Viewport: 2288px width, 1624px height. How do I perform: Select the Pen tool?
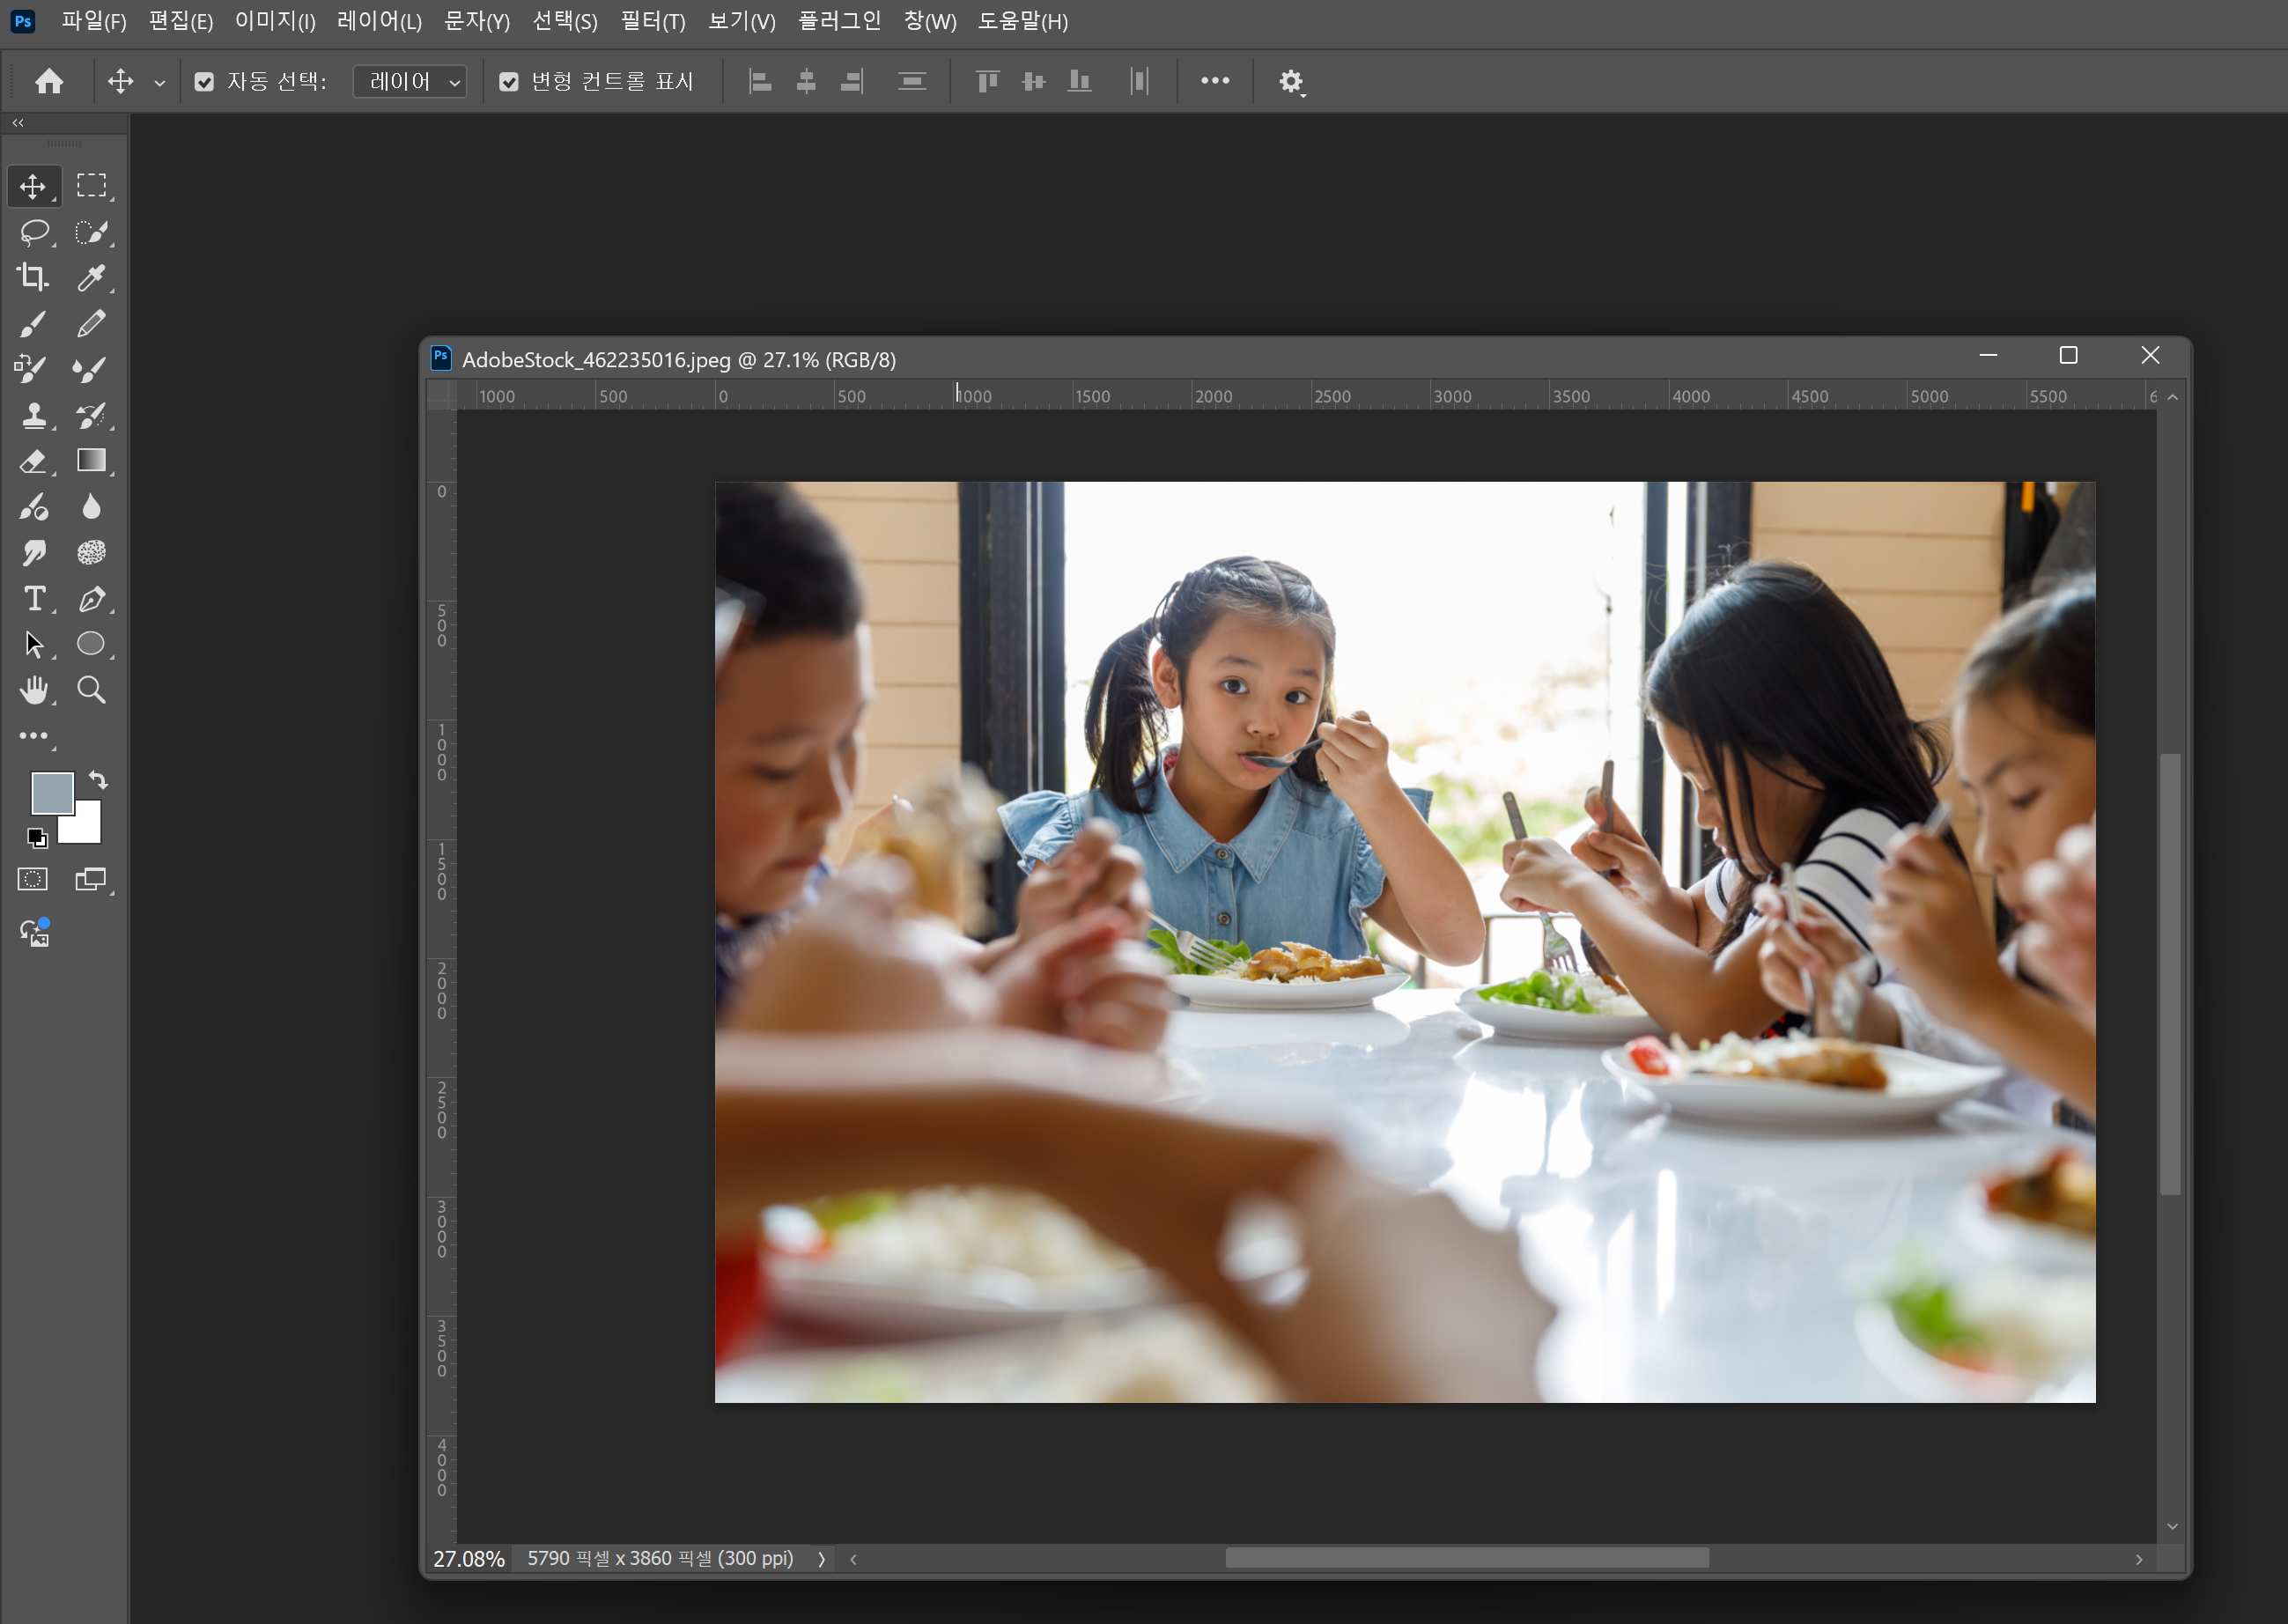tap(91, 598)
